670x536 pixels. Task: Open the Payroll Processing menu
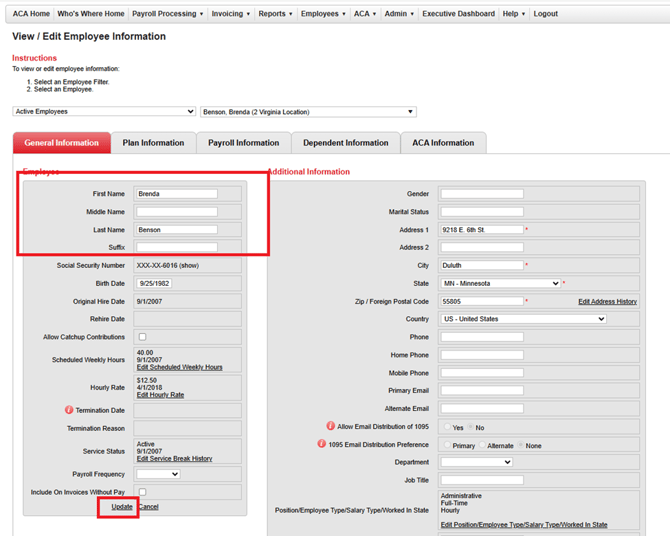167,14
